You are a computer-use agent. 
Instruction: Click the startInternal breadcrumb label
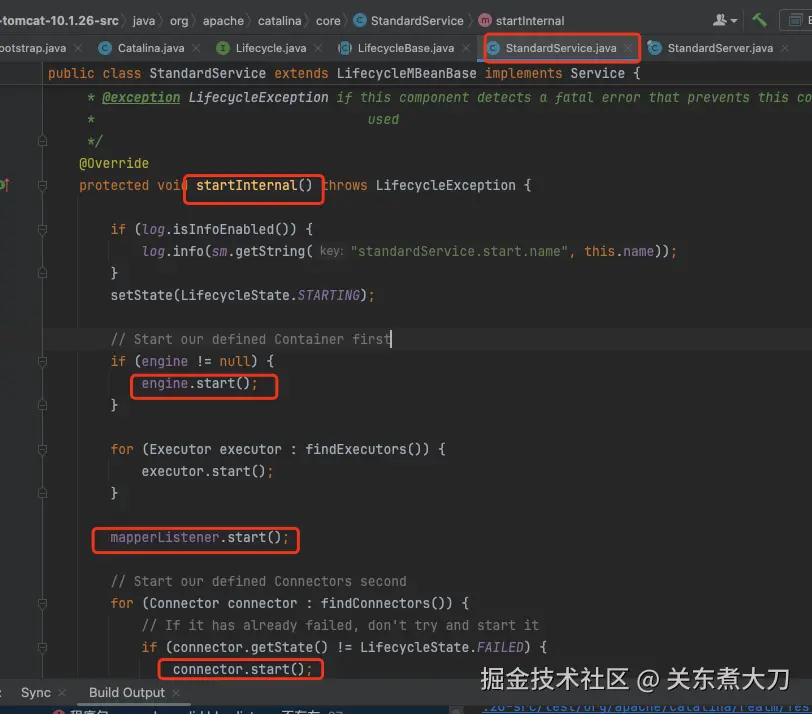tap(530, 21)
